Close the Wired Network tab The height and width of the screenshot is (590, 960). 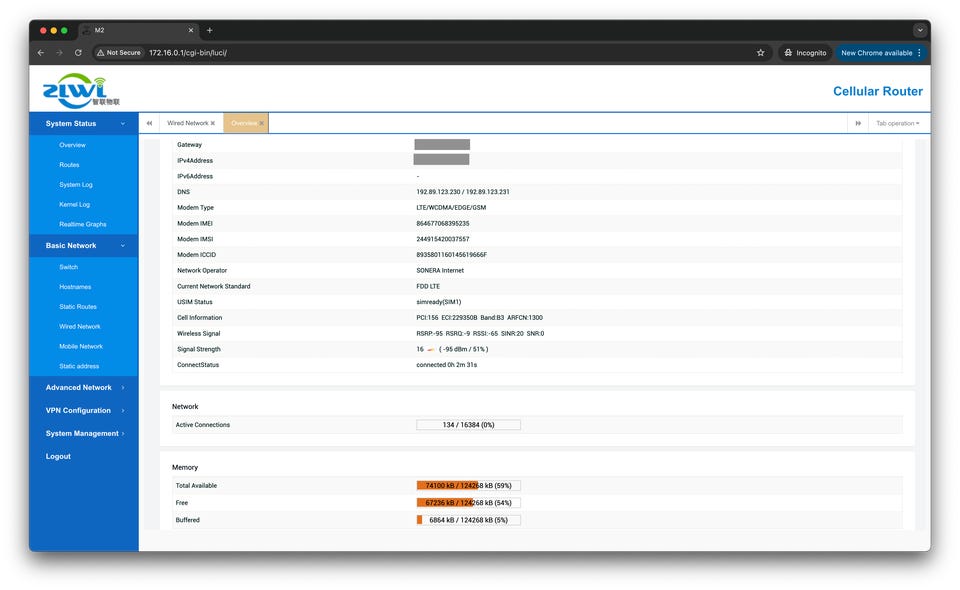pos(213,123)
